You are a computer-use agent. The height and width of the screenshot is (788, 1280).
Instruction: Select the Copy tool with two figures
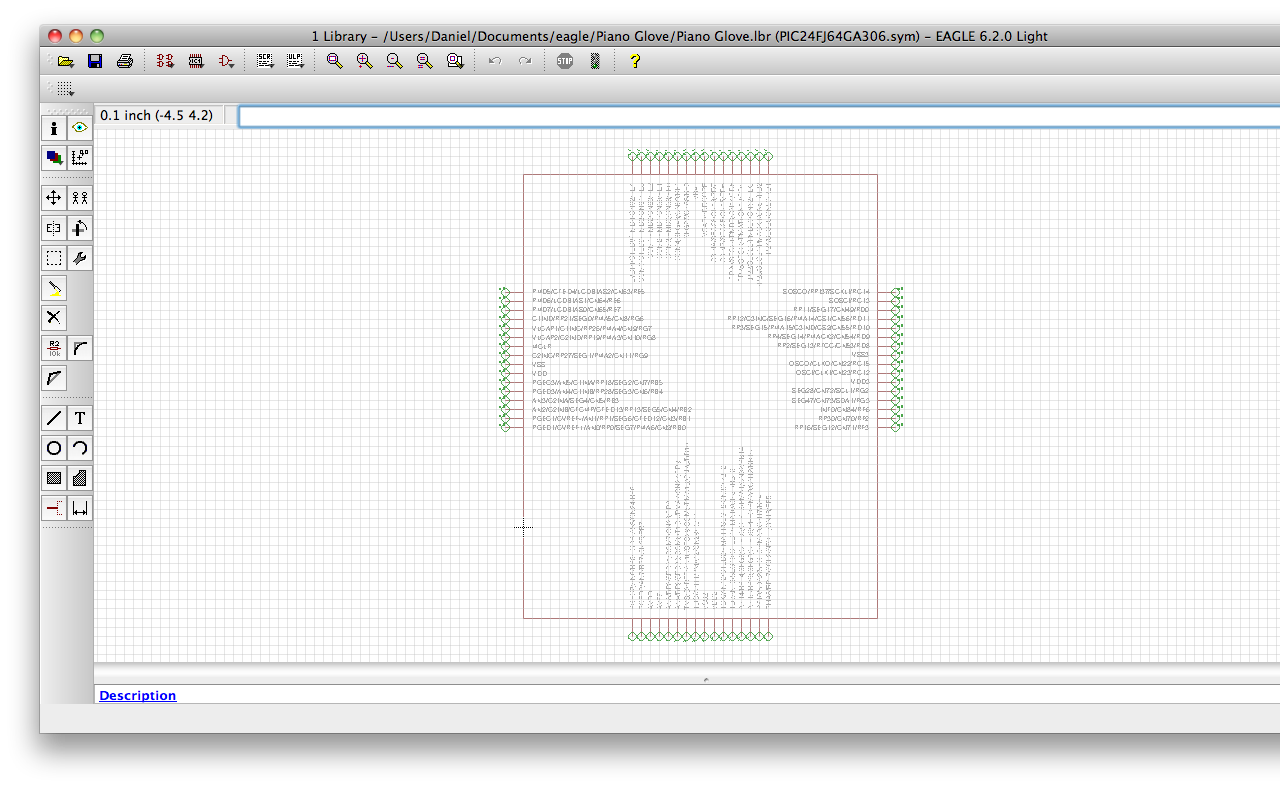(80, 198)
